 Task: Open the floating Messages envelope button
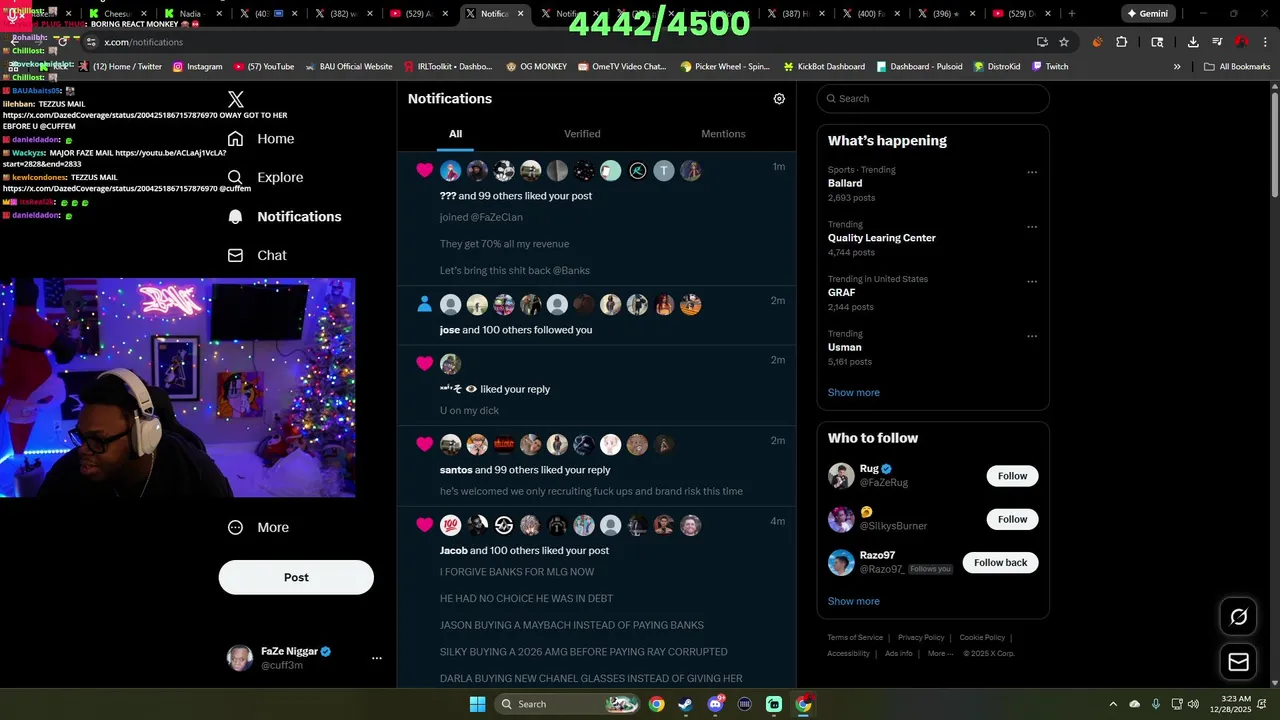1238,662
